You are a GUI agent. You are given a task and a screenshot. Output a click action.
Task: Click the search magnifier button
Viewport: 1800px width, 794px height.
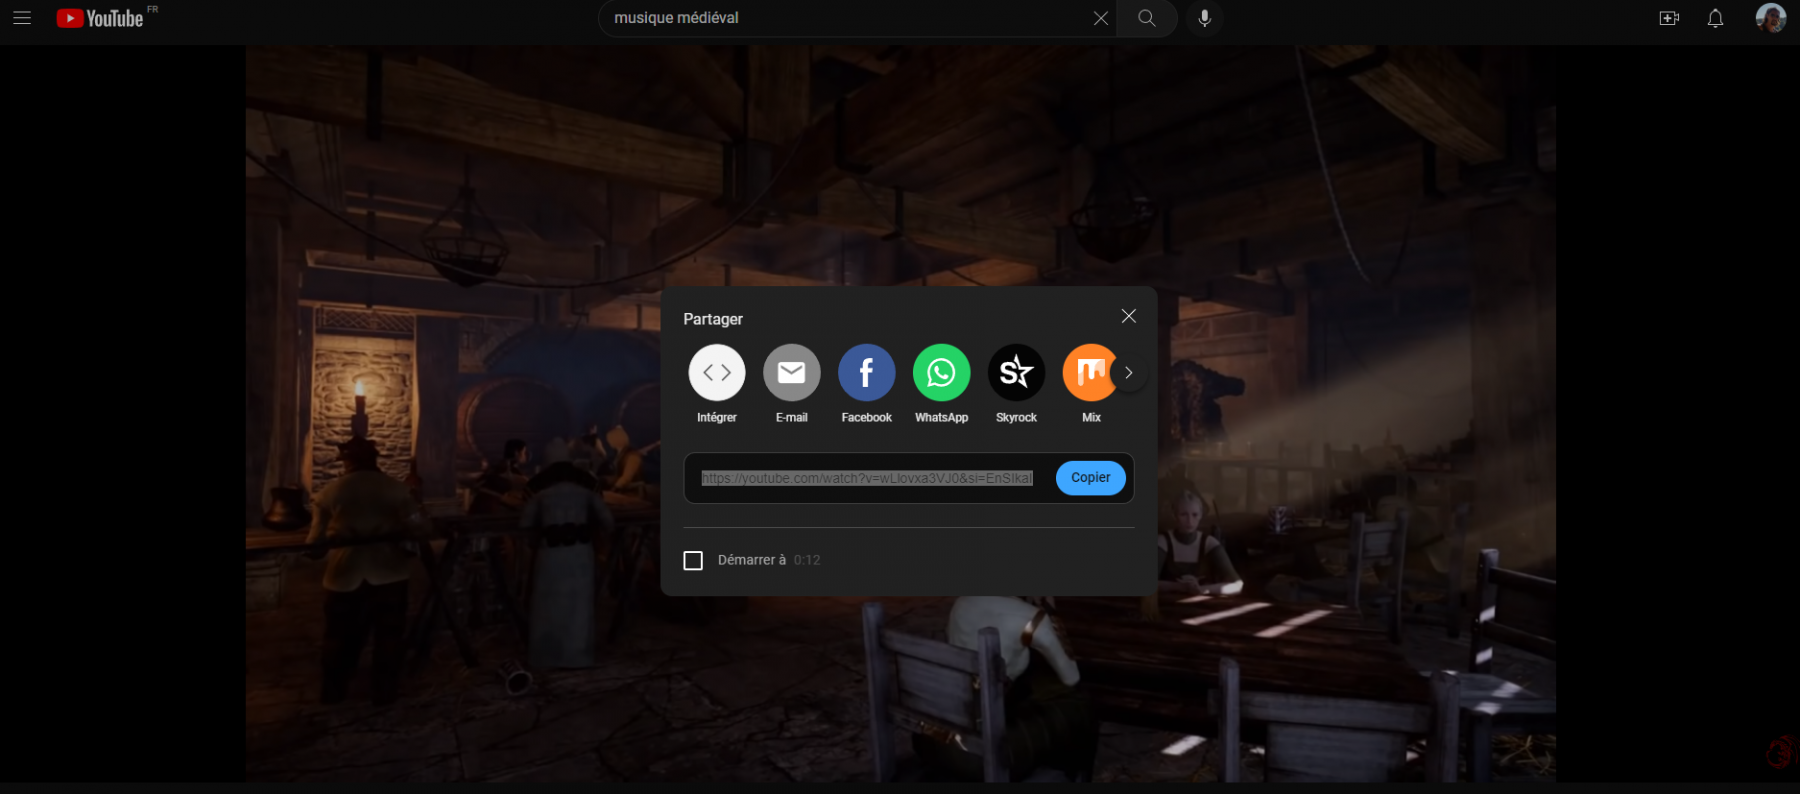(1147, 18)
